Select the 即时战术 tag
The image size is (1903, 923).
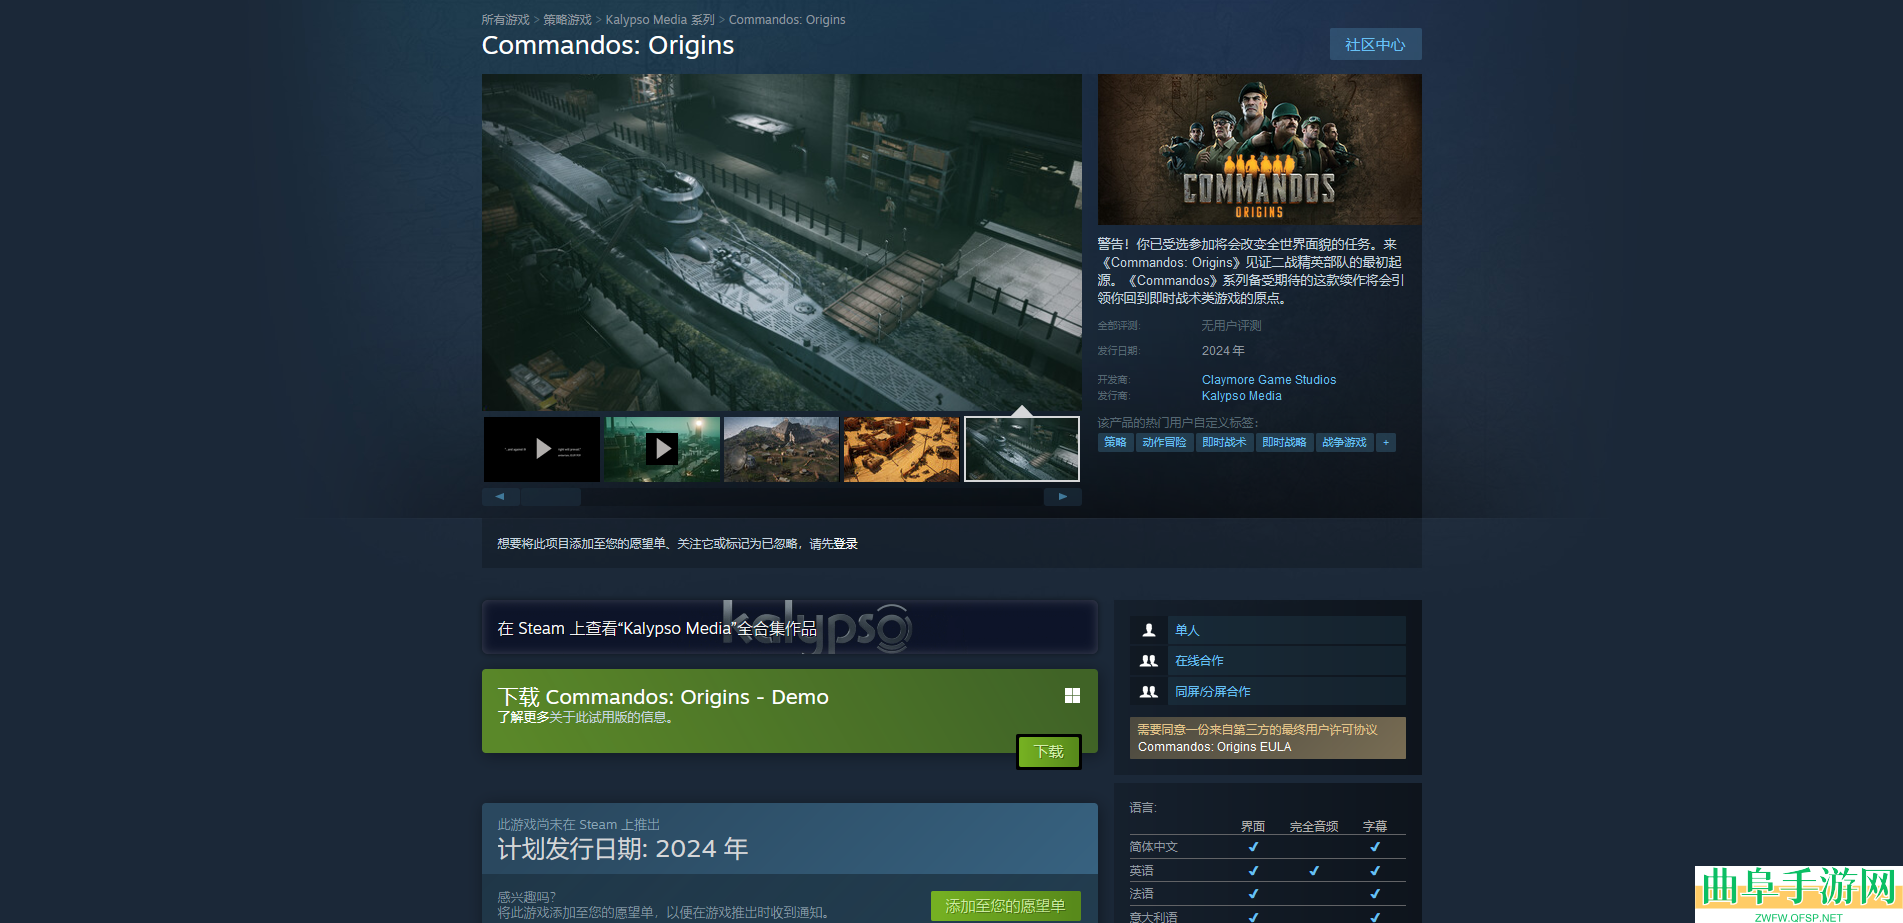1224,442
